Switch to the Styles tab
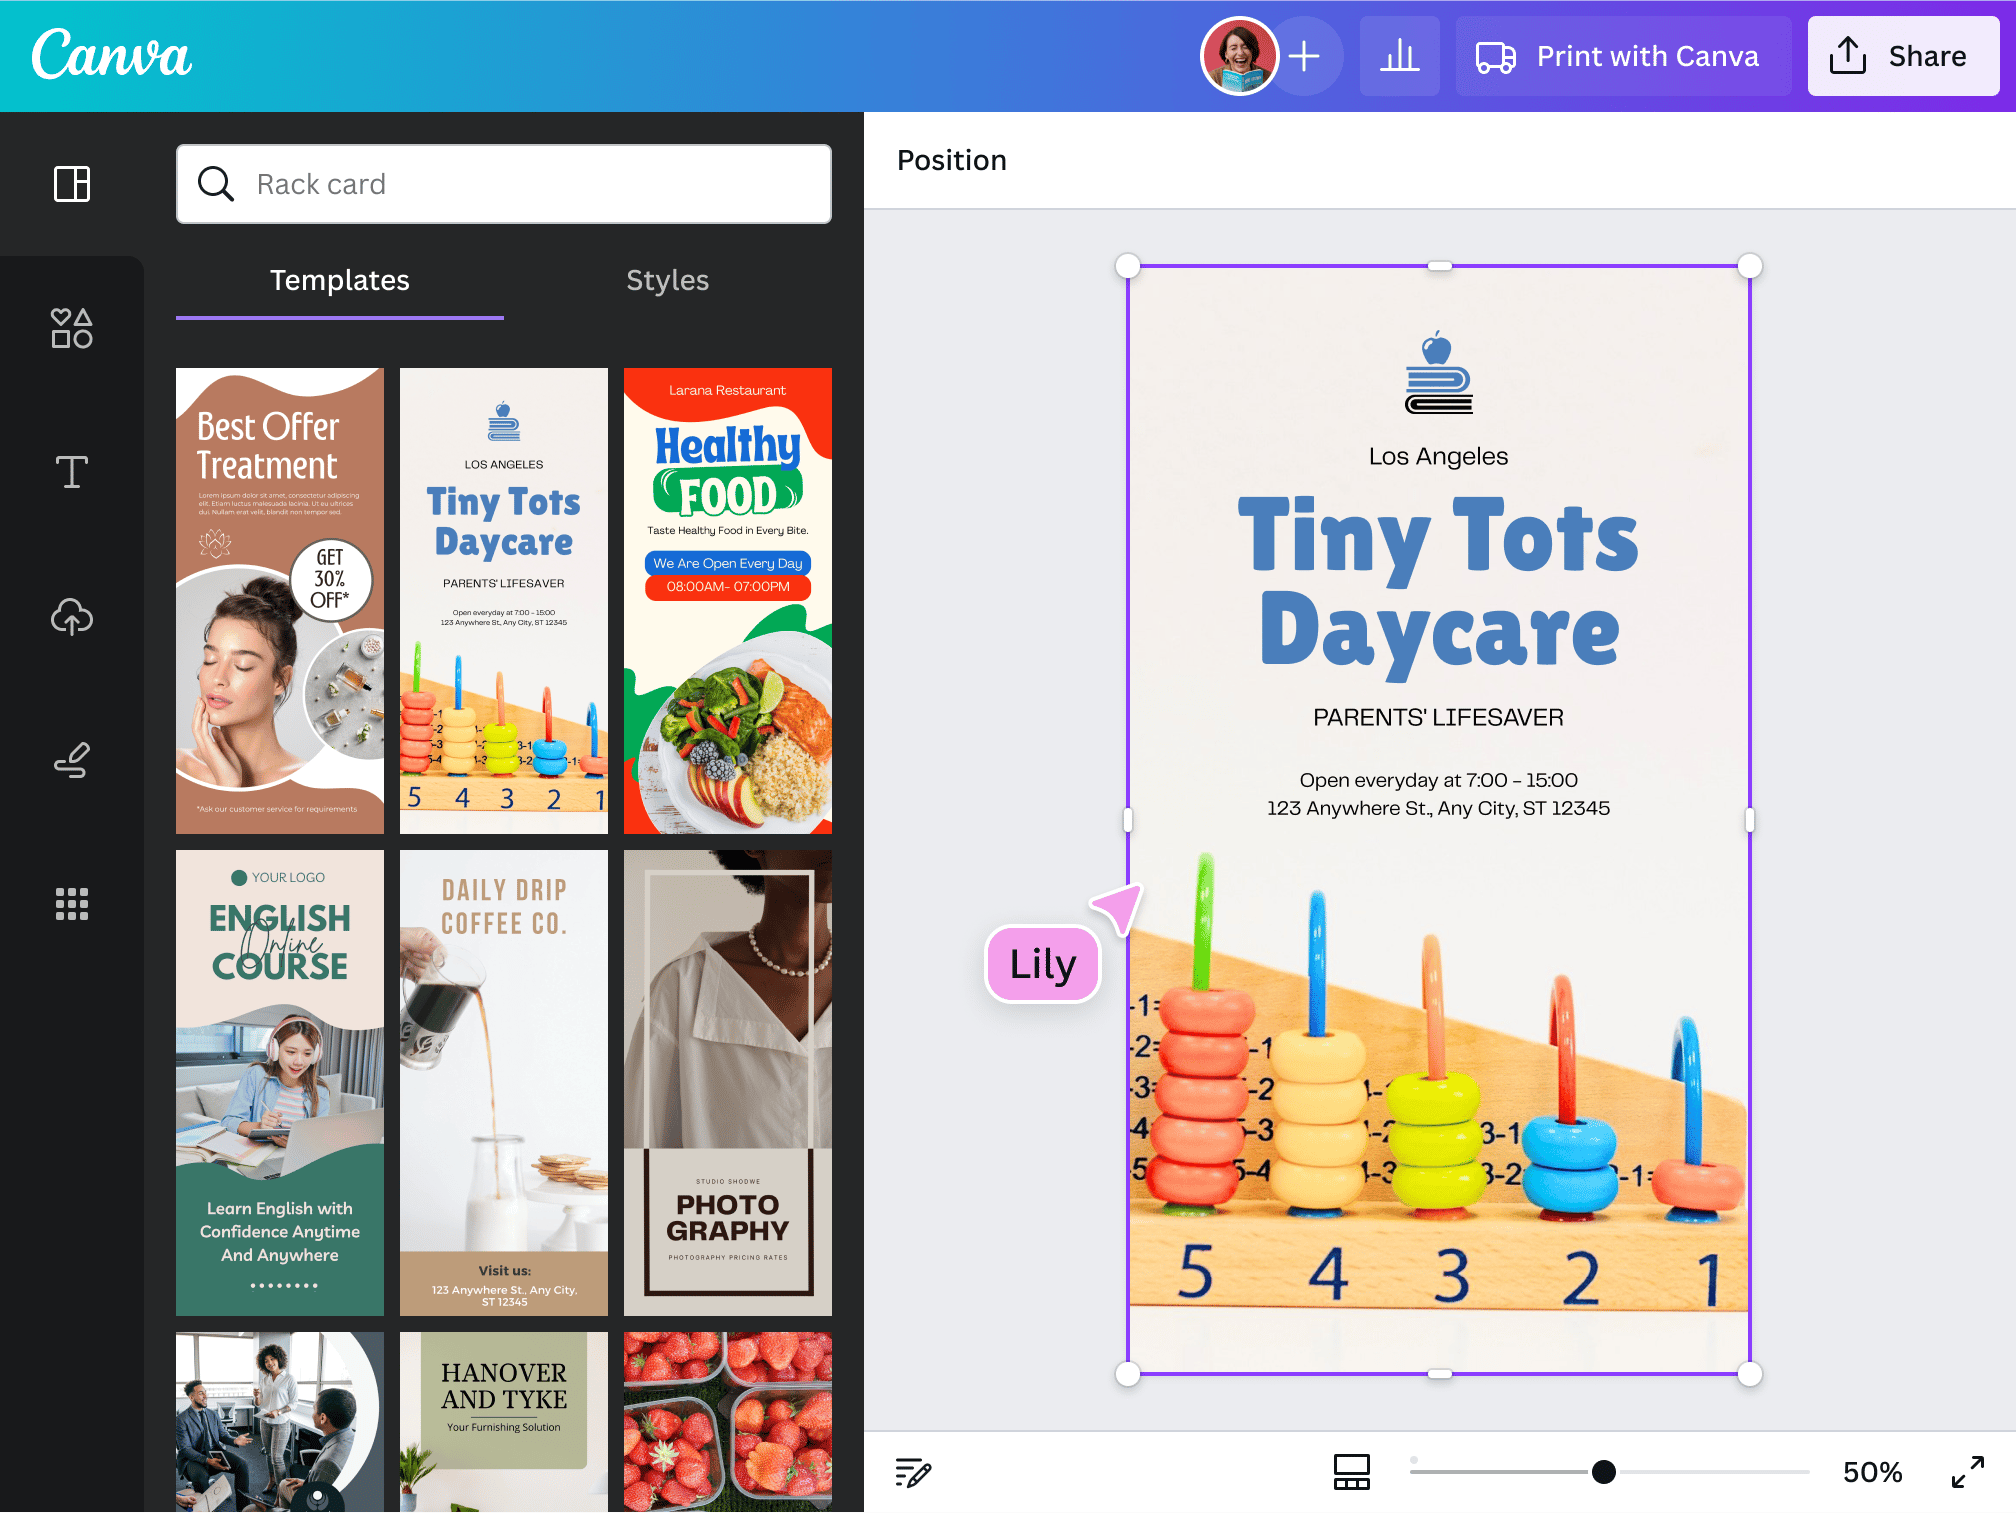2016x1513 pixels. pos(667,281)
